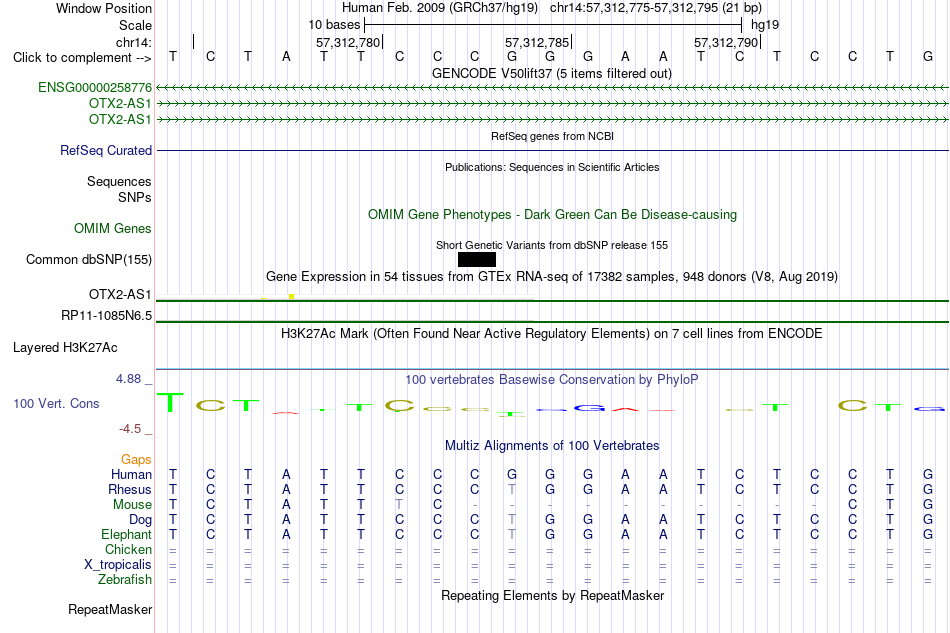Image resolution: width=950 pixels, height=633 pixels.
Task: Click the Common dbSNP(155) label
Action: click(89, 259)
